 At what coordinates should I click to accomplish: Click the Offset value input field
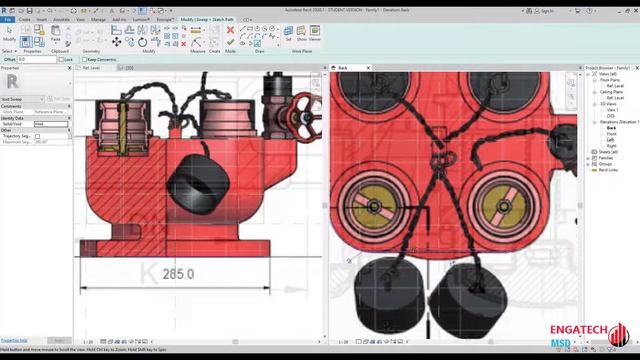pyautogui.click(x=36, y=60)
